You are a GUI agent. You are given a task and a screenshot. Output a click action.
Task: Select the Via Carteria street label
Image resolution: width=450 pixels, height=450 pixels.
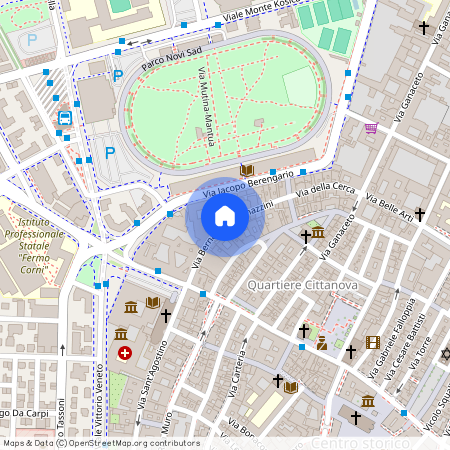[237, 374]
